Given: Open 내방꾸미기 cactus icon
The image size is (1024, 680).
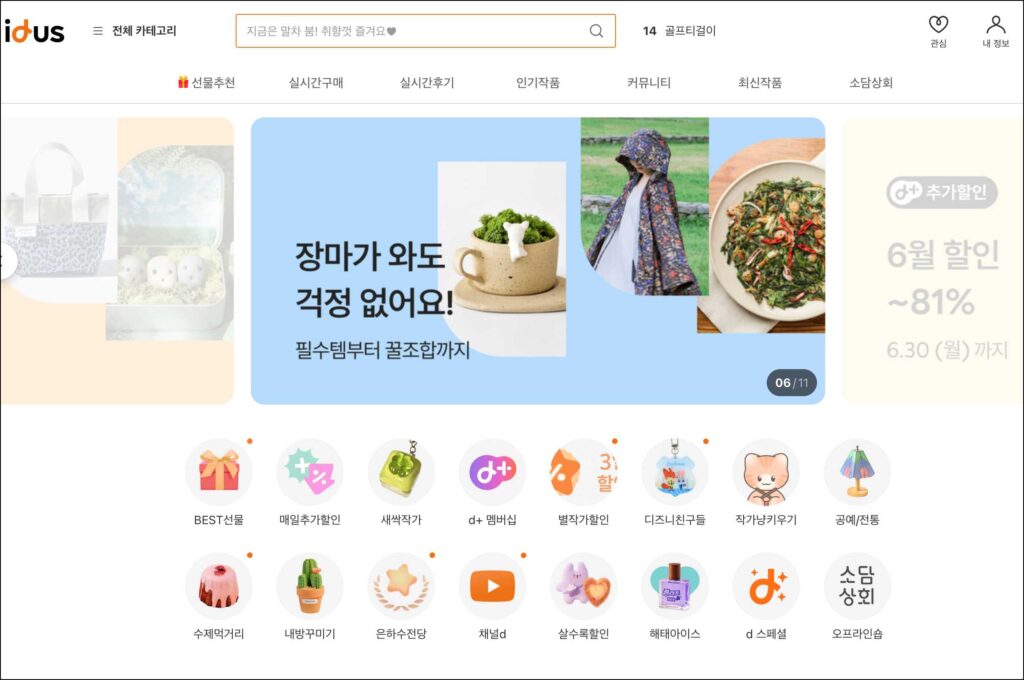Looking at the screenshot, I should (310, 586).
